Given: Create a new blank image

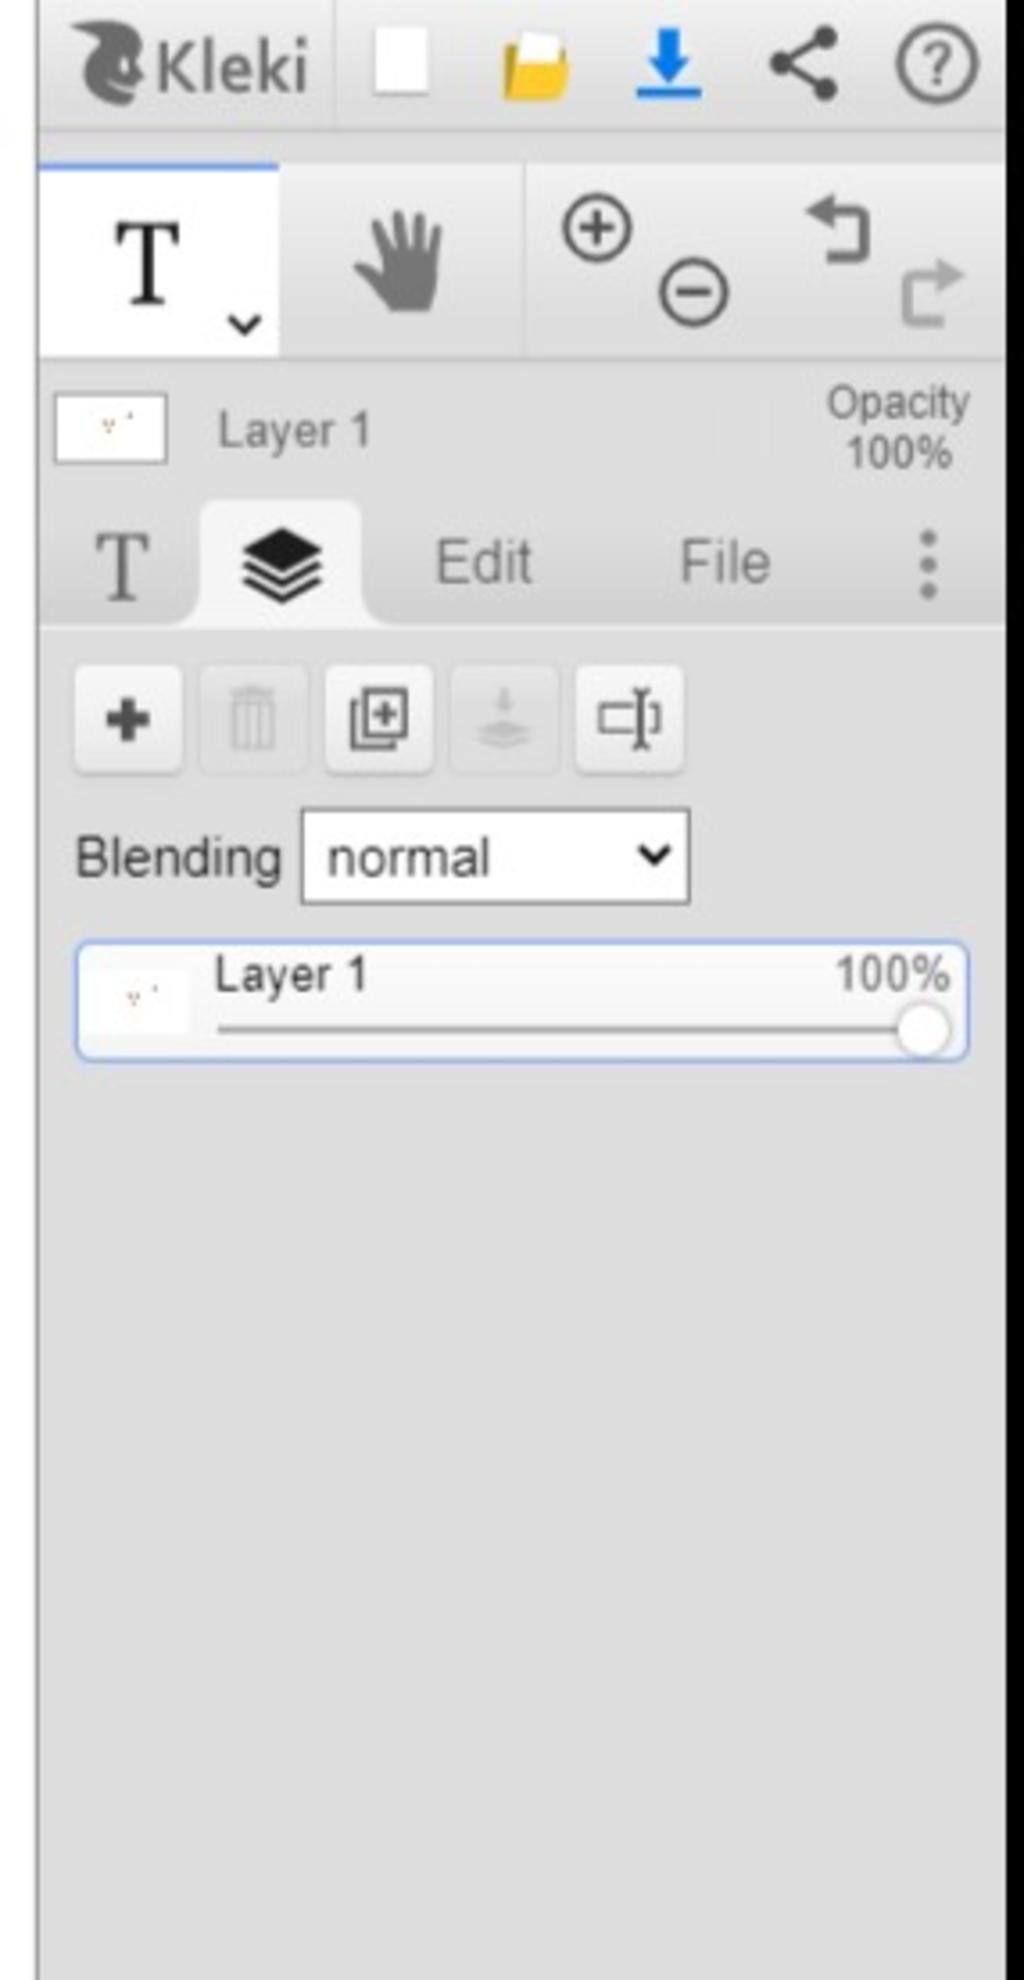Looking at the screenshot, I should click(401, 63).
